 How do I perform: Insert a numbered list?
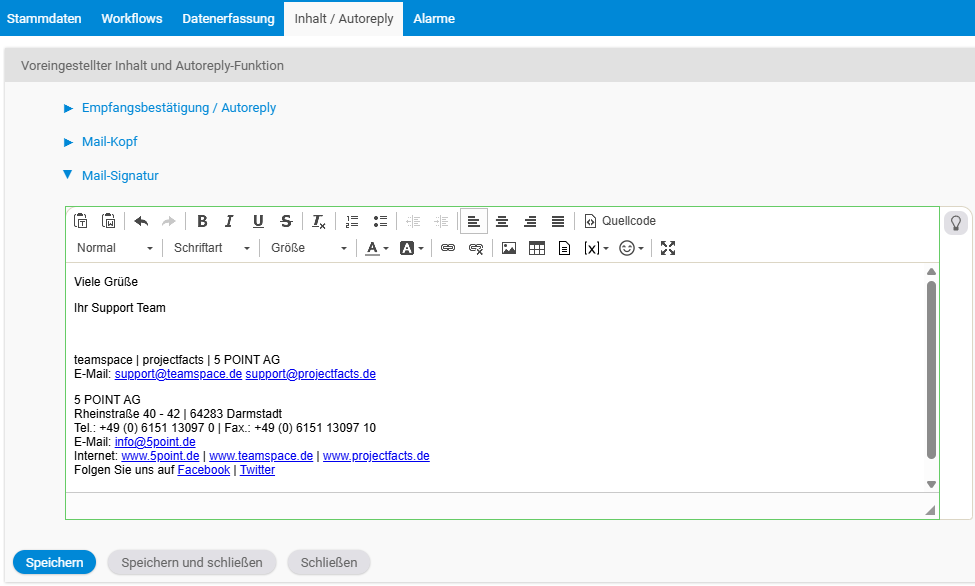[352, 221]
